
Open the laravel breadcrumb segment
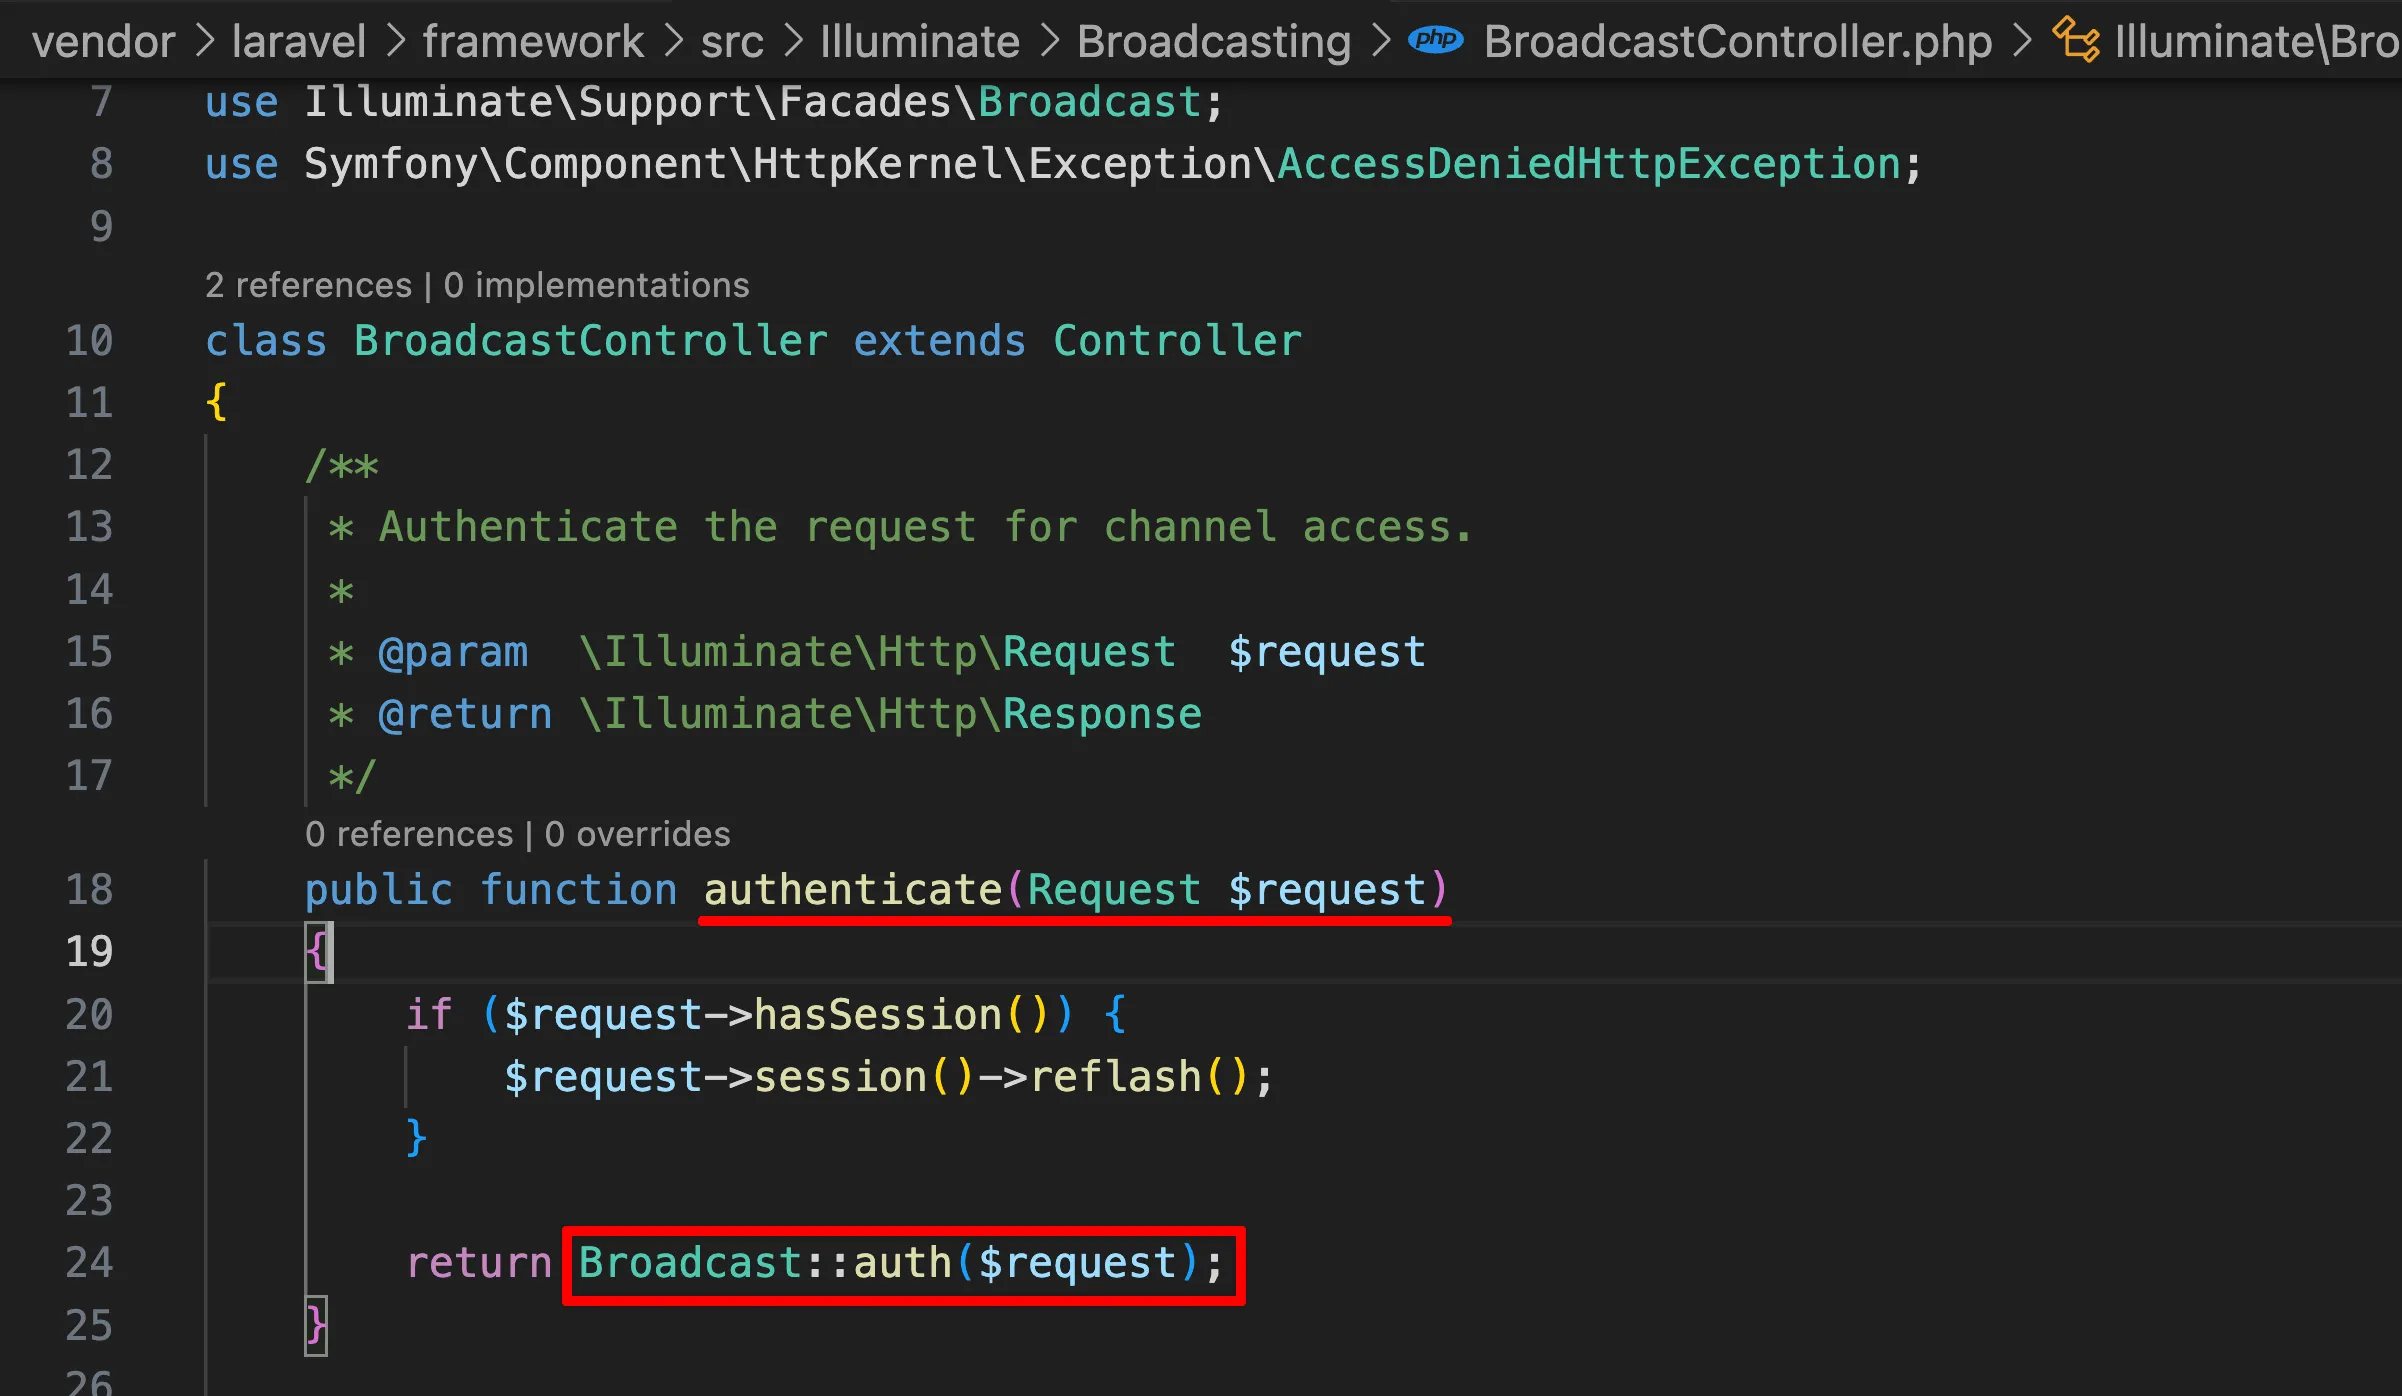tap(298, 41)
